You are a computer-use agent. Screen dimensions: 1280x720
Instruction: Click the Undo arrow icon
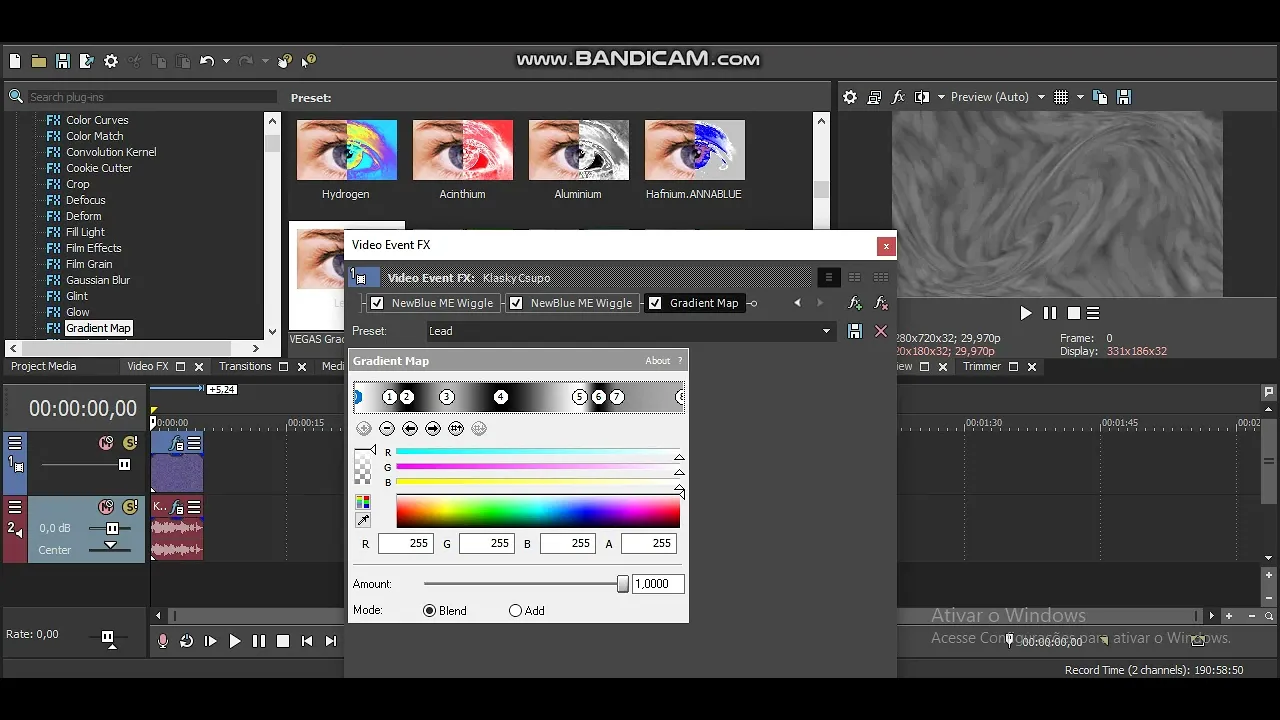(207, 61)
